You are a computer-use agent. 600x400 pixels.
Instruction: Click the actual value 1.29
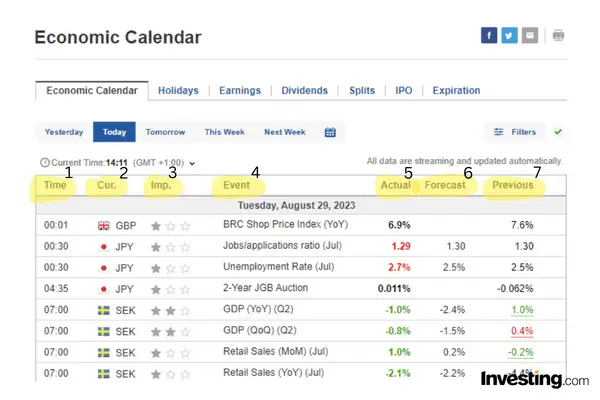pos(401,246)
